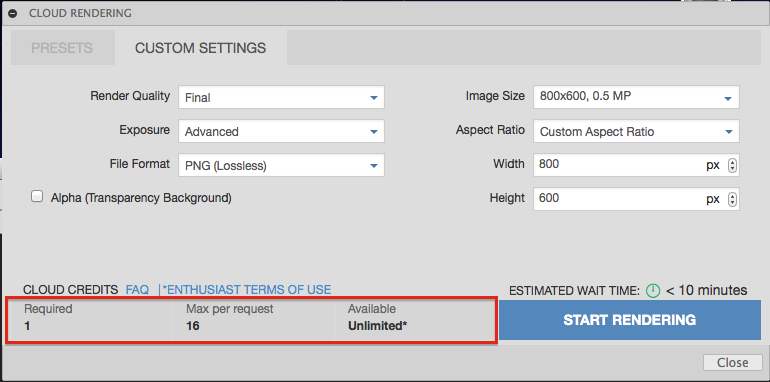Click the Required credits value 1
This screenshot has height=382, width=770.
tap(27, 326)
